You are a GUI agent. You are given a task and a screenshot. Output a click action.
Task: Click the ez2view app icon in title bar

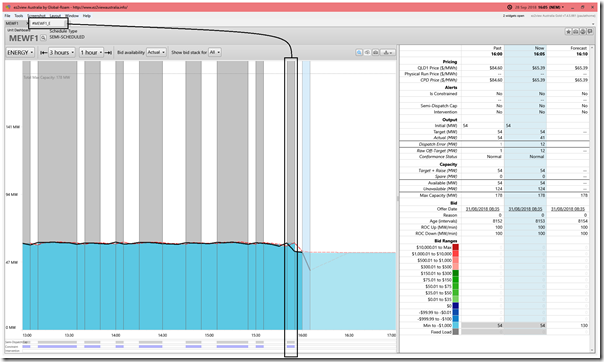(x=8, y=7)
